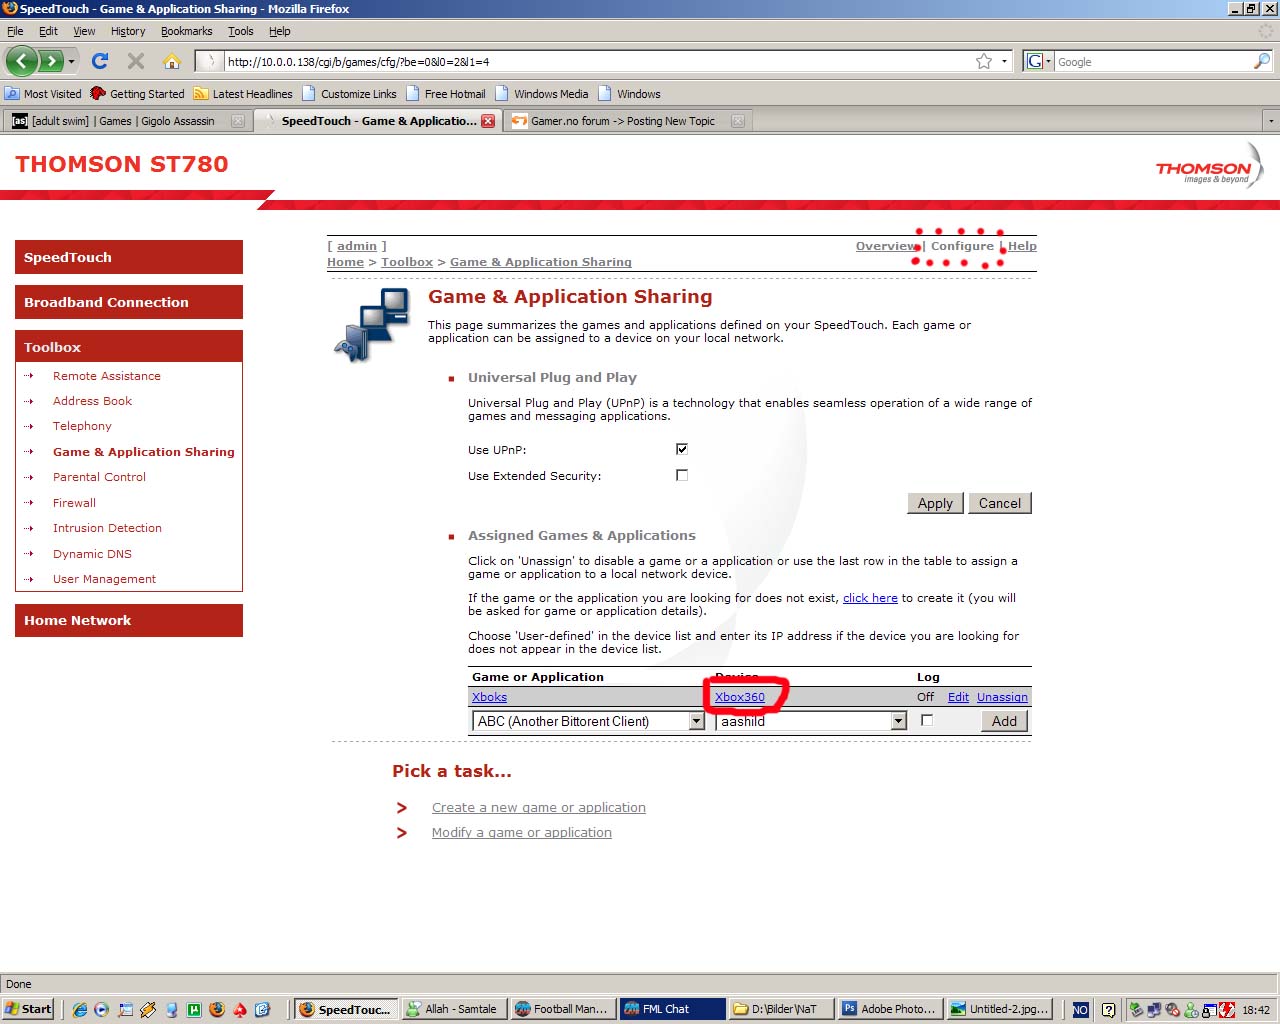
Task: Switch to the adult swim Games tab
Action: click(x=128, y=121)
